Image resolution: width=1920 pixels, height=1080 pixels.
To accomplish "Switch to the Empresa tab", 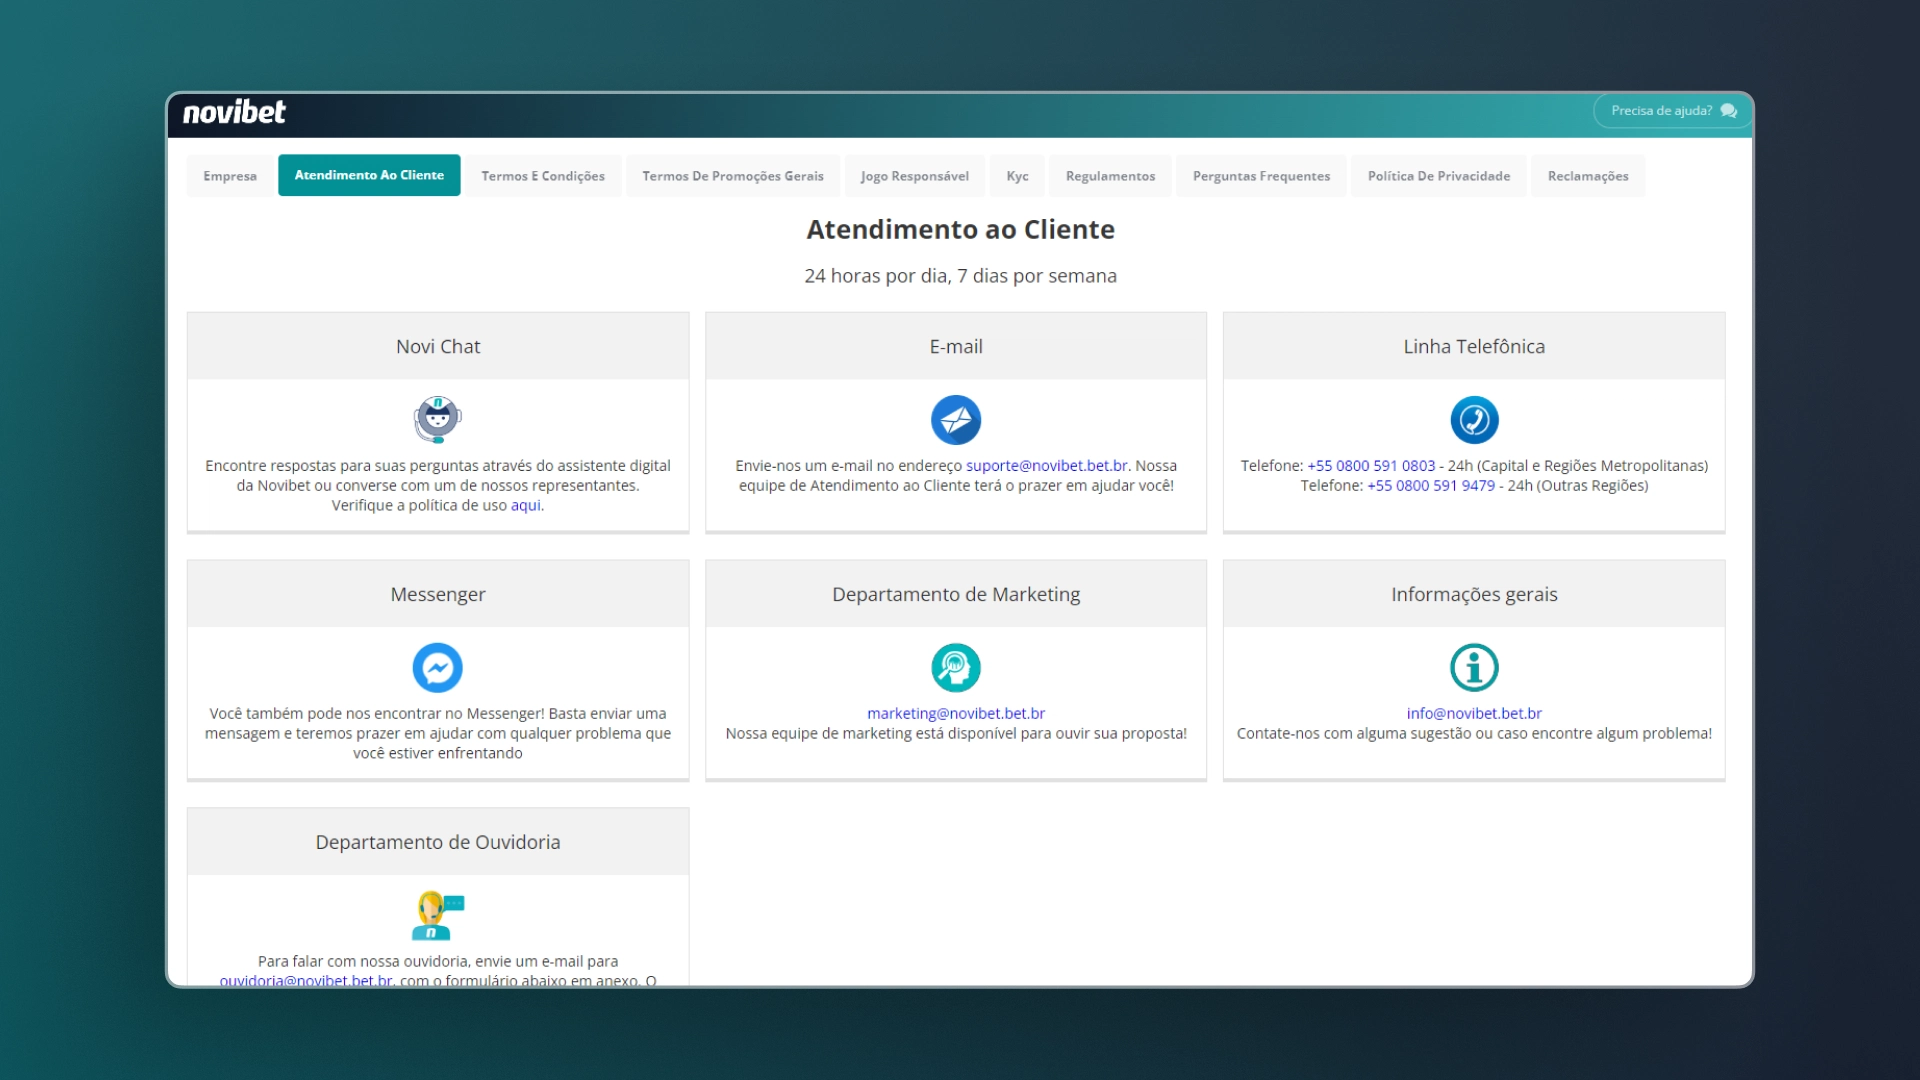I will [x=230, y=176].
